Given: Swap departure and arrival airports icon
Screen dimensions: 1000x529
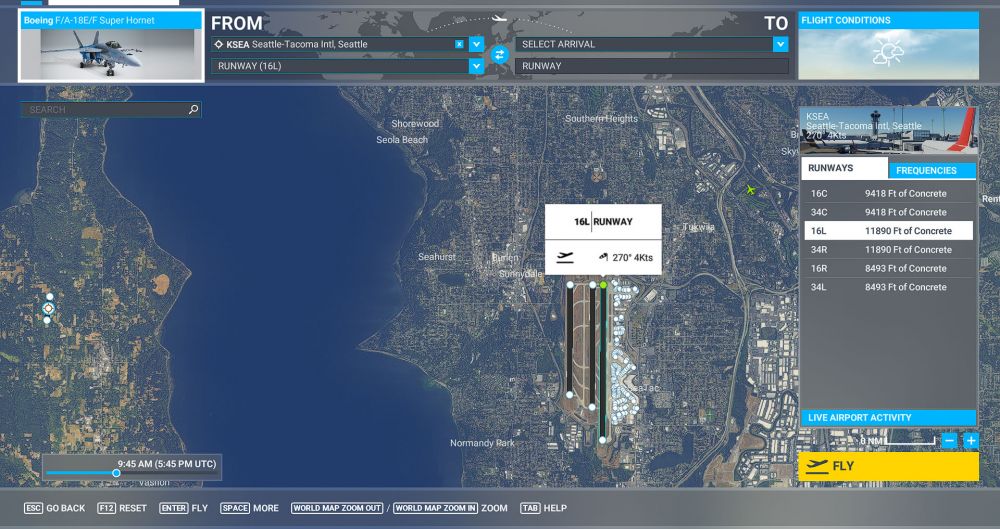Looking at the screenshot, I should pos(499,55).
